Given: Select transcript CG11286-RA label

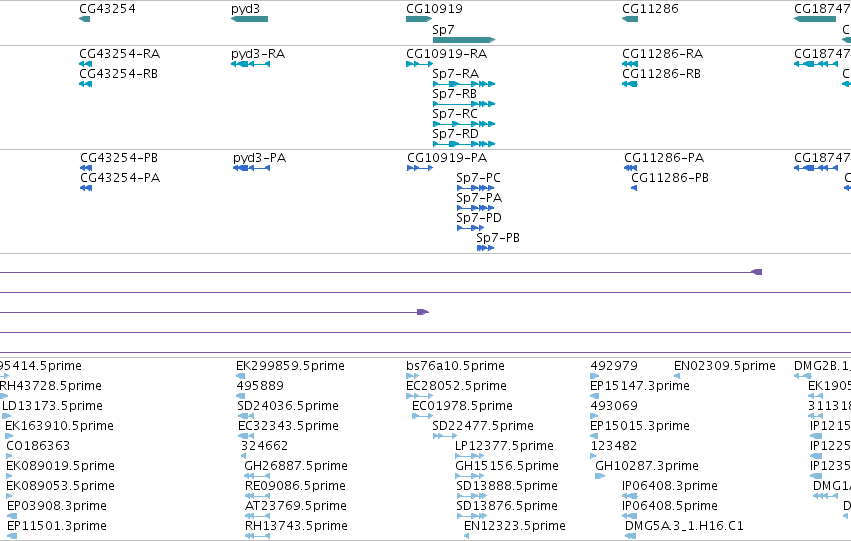Looking at the screenshot, I should [x=662, y=54].
